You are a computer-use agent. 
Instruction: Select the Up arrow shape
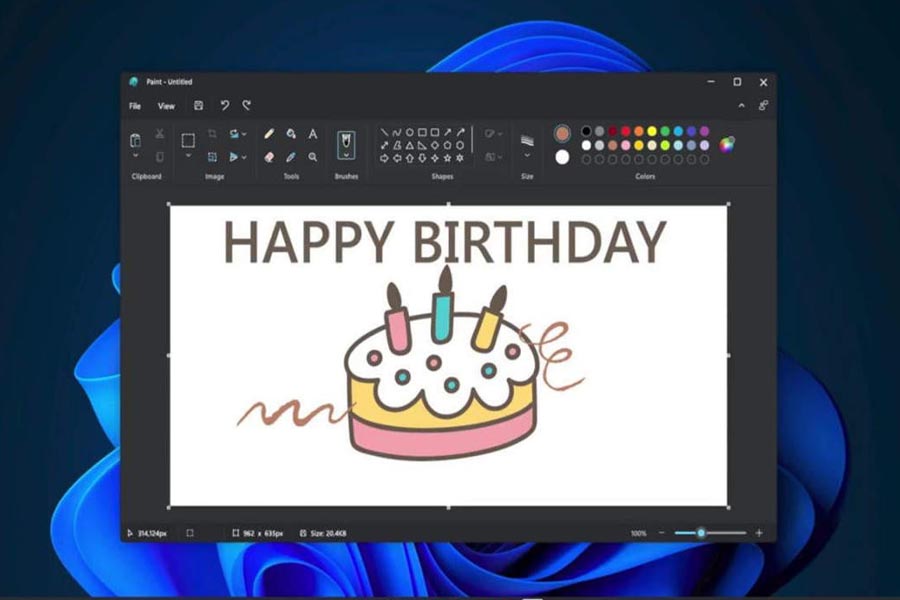pos(410,158)
